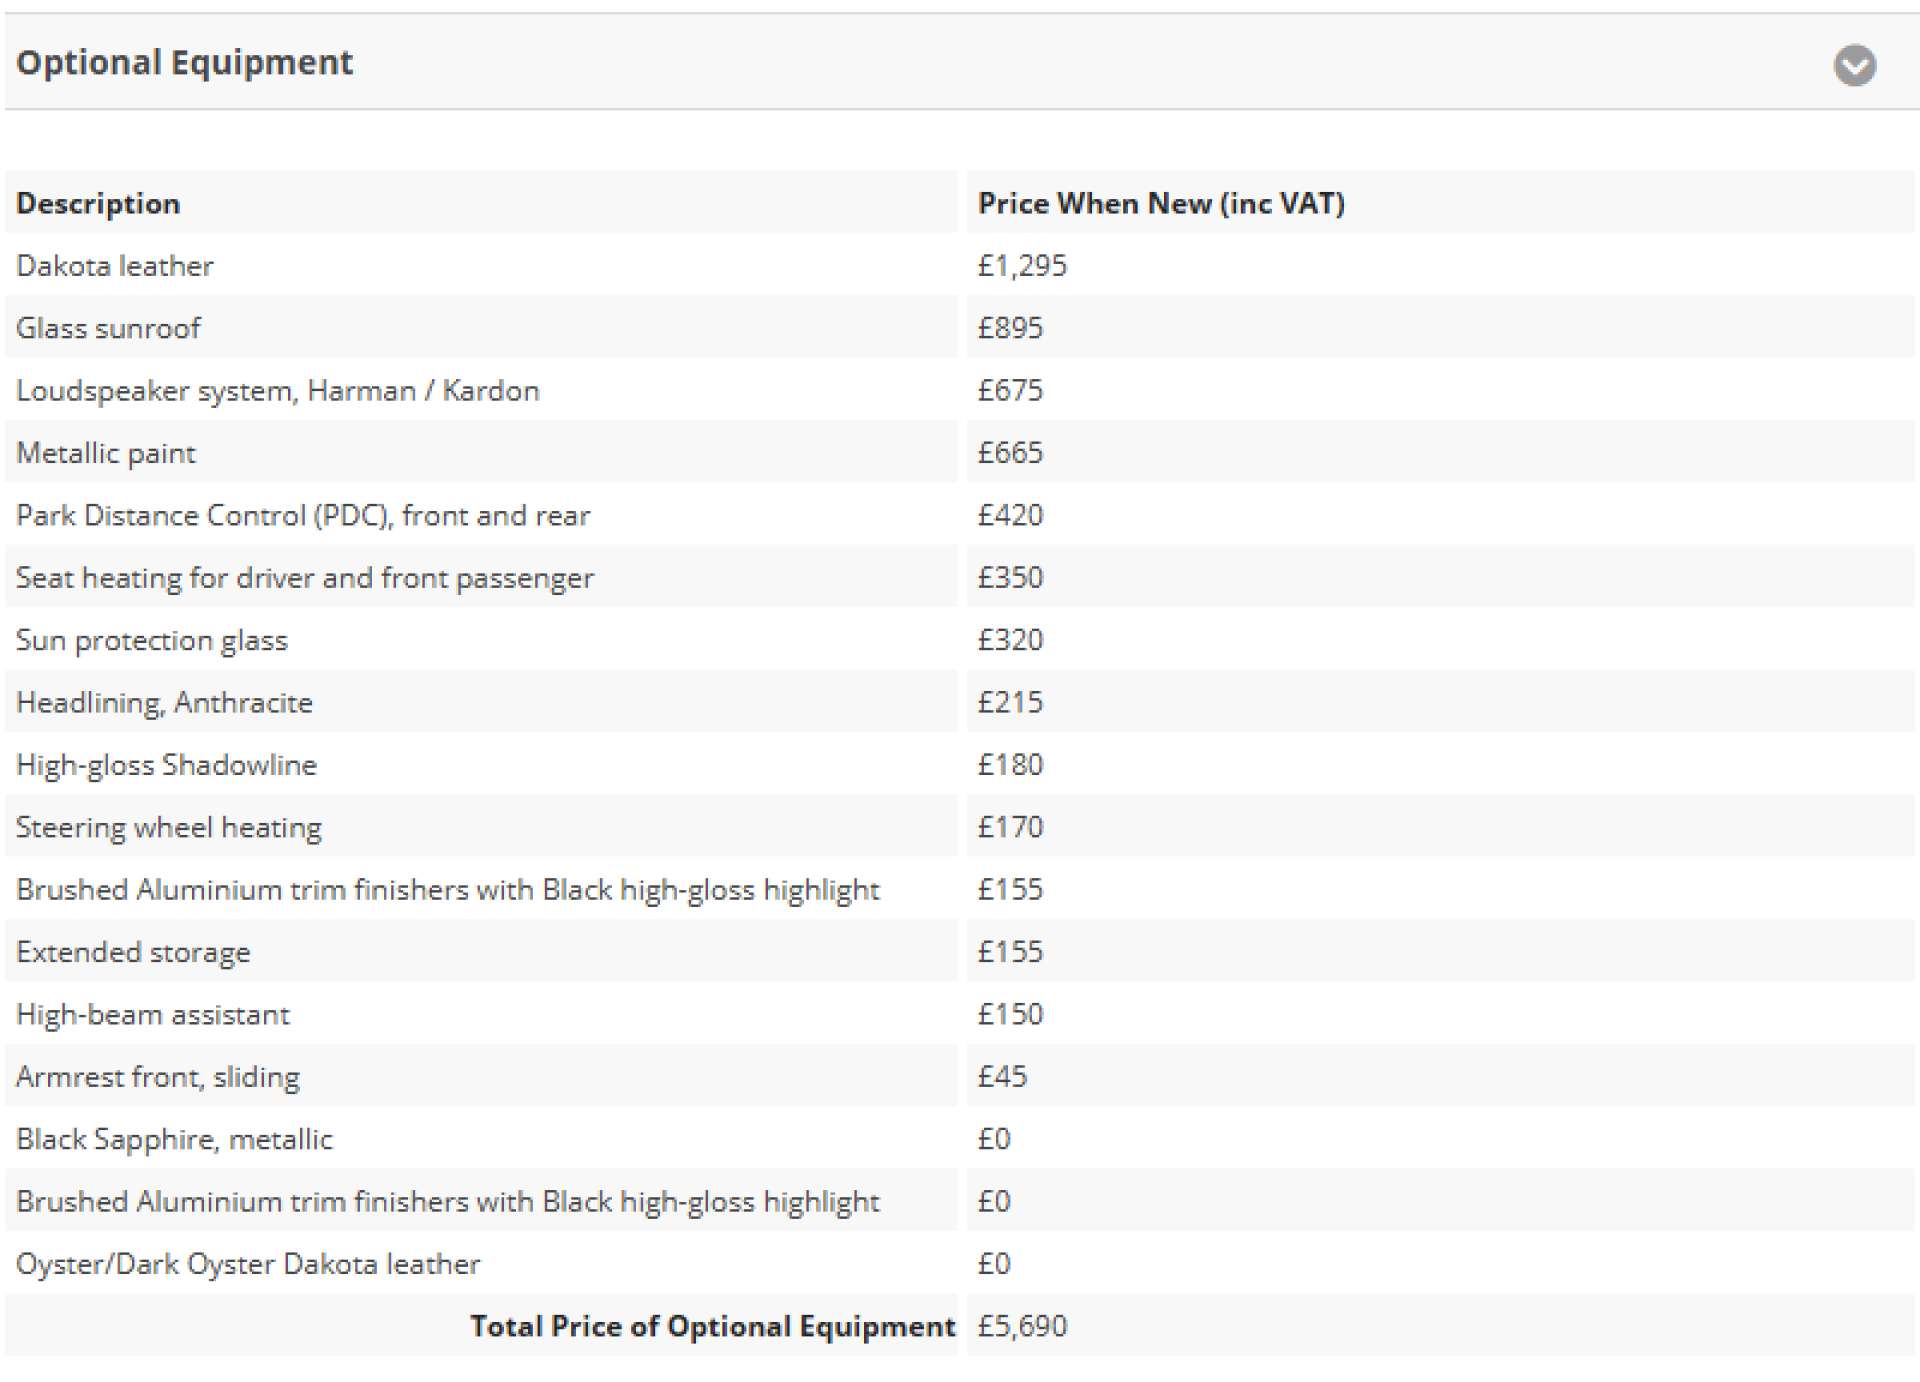
Task: Select Headlining, Anthracite row
Action: point(960,702)
